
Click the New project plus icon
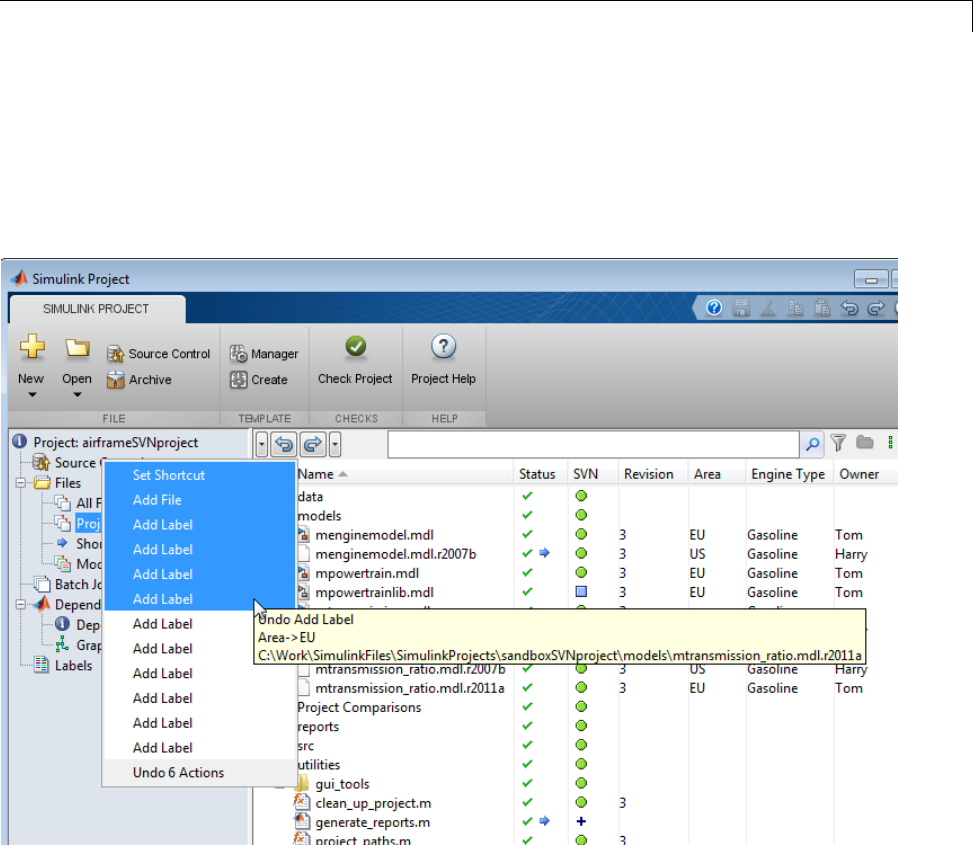32,347
